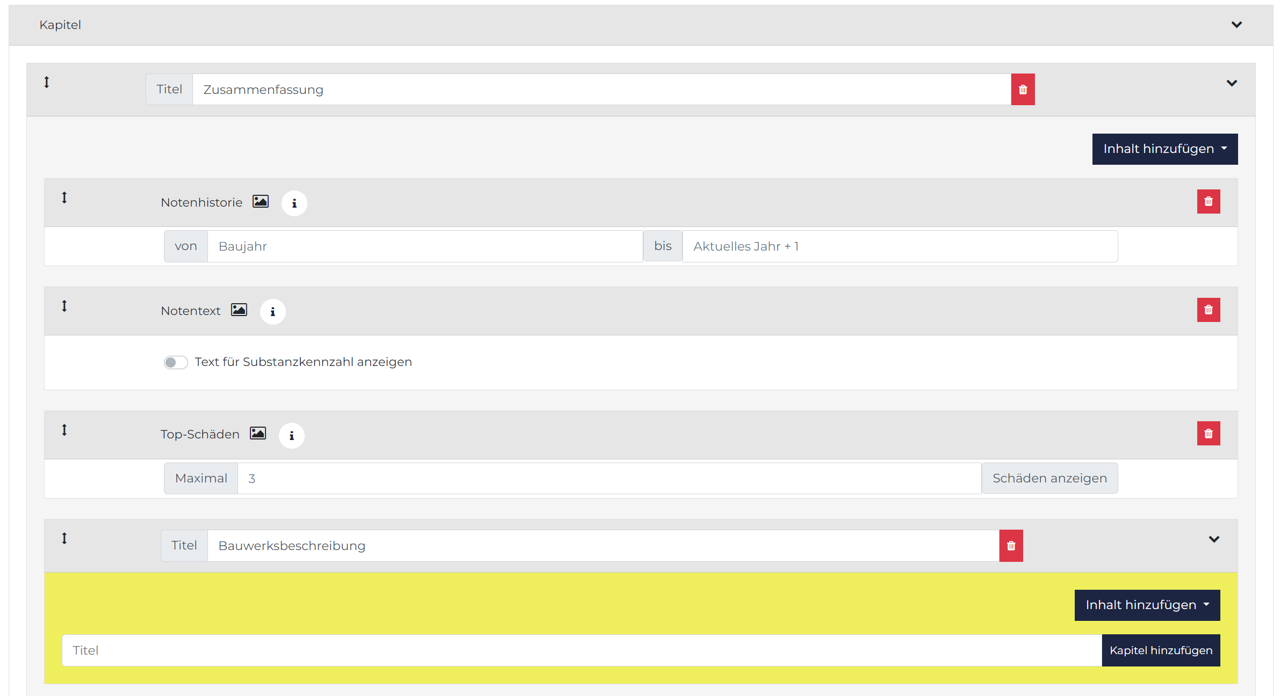
Task: Click the Notenhistorie info icon
Action: pyautogui.click(x=294, y=203)
